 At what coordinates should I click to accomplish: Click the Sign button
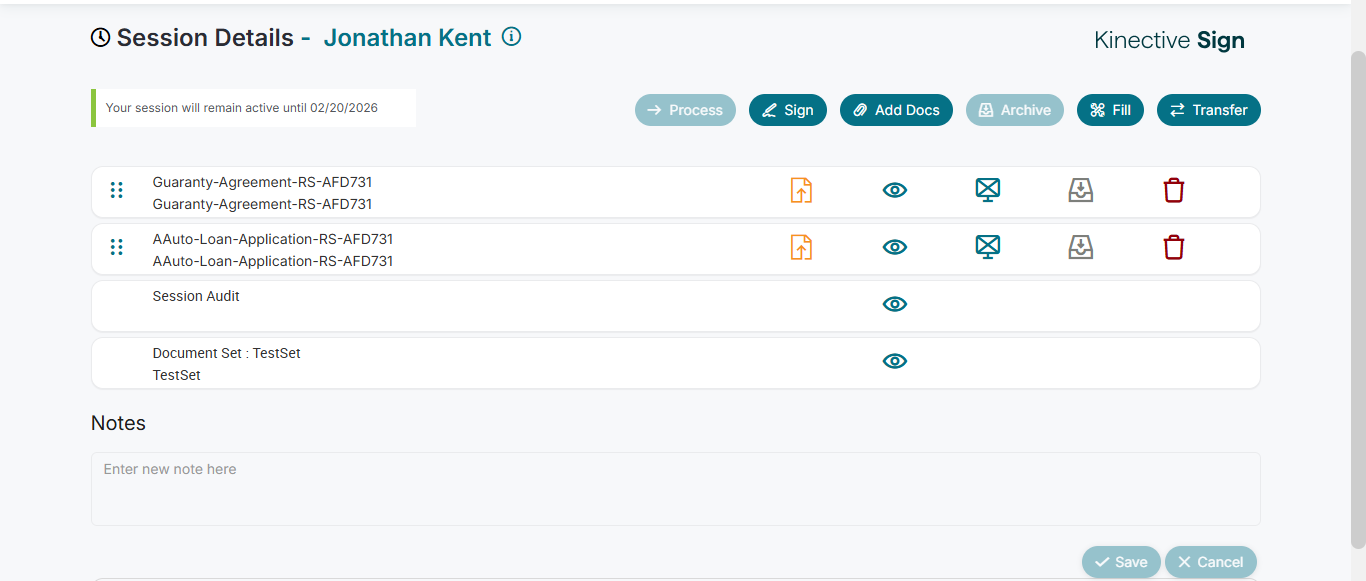788,110
